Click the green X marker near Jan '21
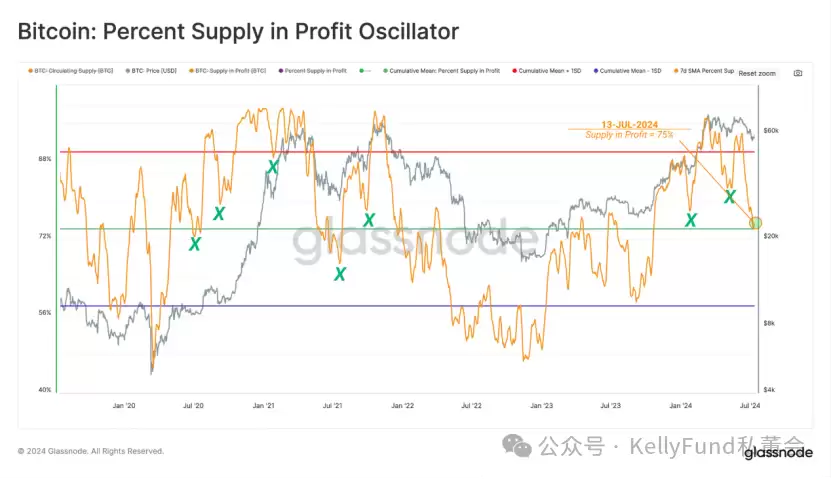Image resolution: width=831 pixels, height=479 pixels. pos(272,167)
